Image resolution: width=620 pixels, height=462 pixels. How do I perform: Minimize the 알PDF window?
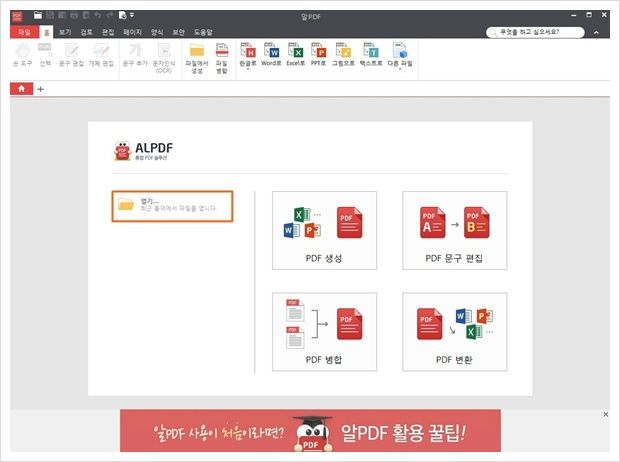(574, 15)
